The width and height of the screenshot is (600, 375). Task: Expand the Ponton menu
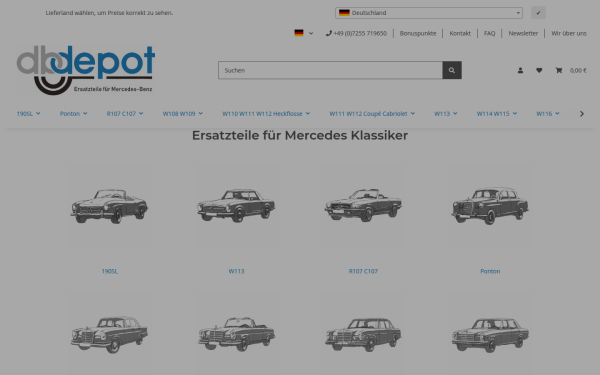click(x=73, y=114)
